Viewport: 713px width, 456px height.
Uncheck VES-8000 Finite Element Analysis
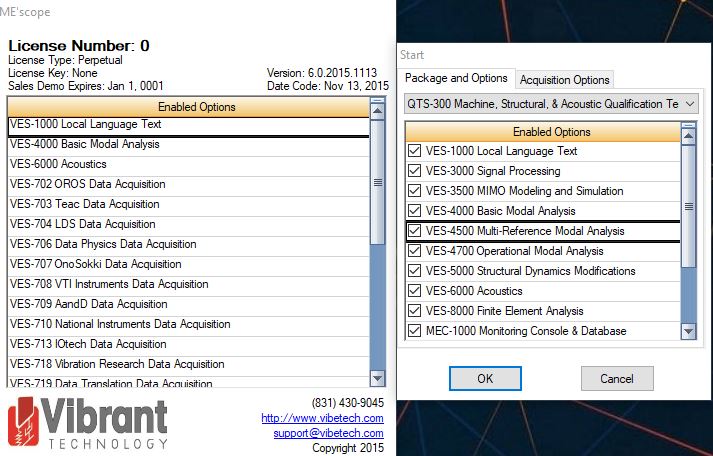pyautogui.click(x=415, y=311)
